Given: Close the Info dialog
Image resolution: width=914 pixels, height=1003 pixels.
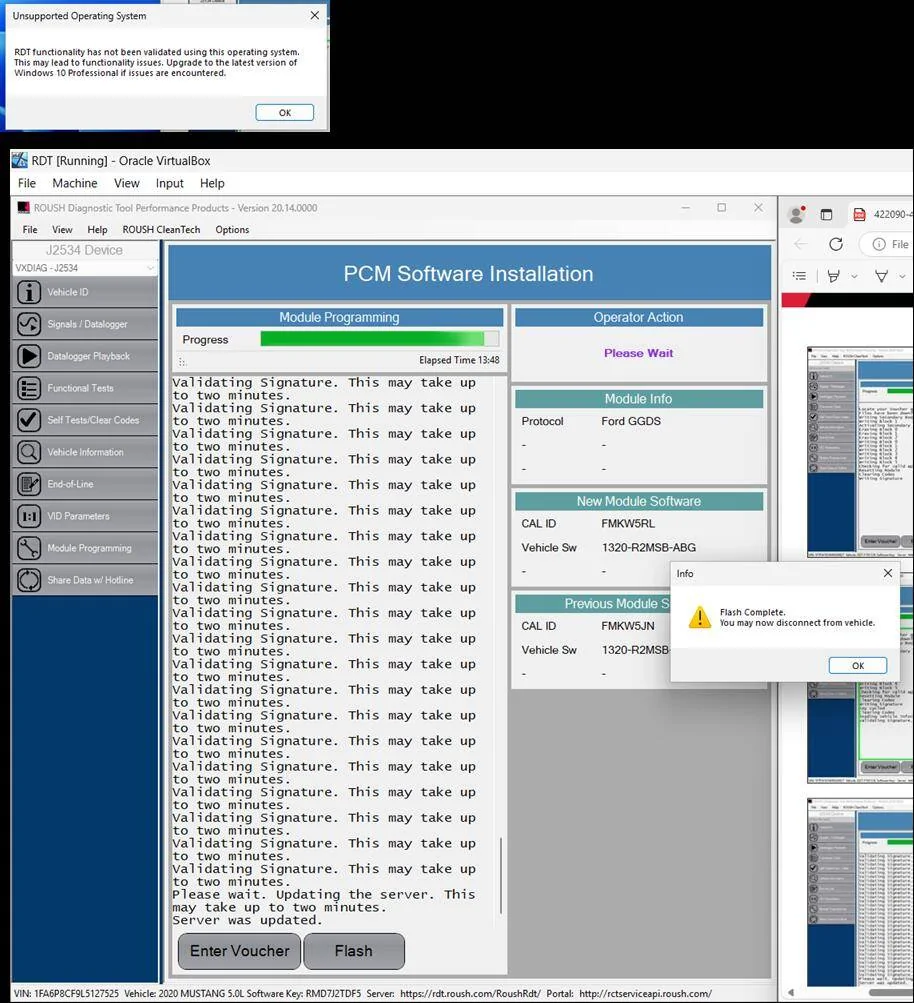Looking at the screenshot, I should [888, 573].
